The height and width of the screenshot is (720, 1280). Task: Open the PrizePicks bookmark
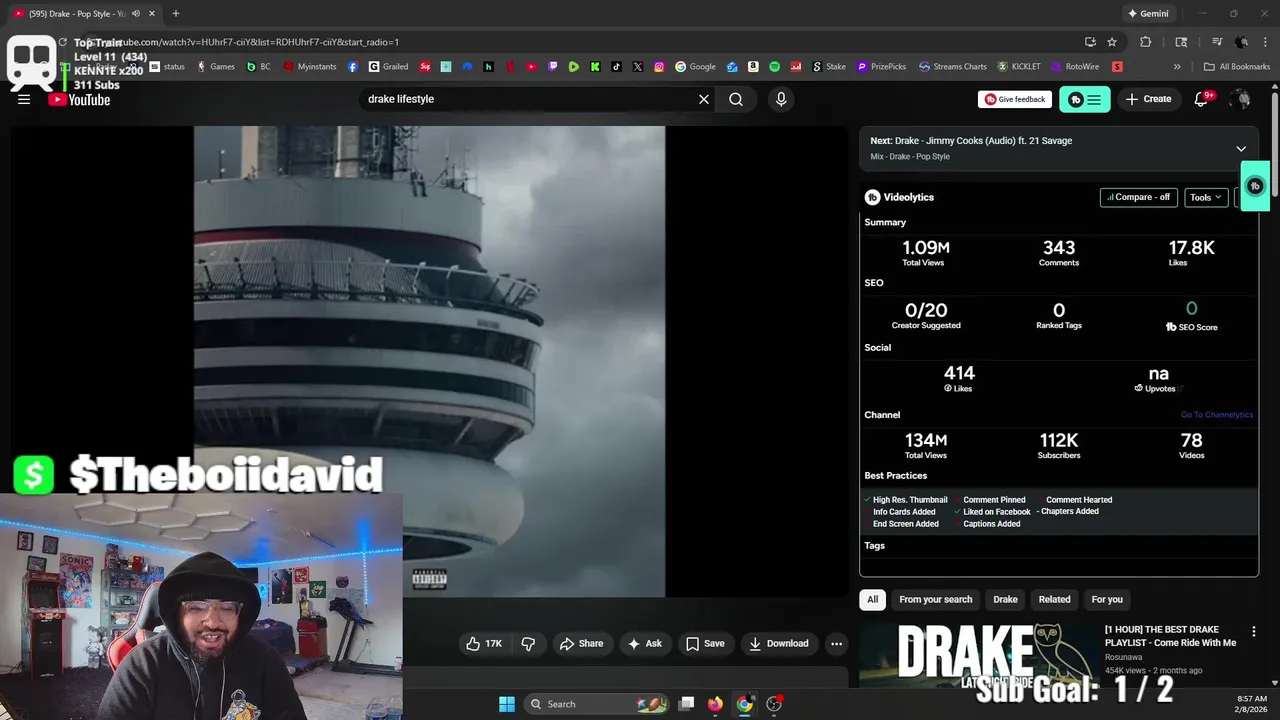coord(881,67)
